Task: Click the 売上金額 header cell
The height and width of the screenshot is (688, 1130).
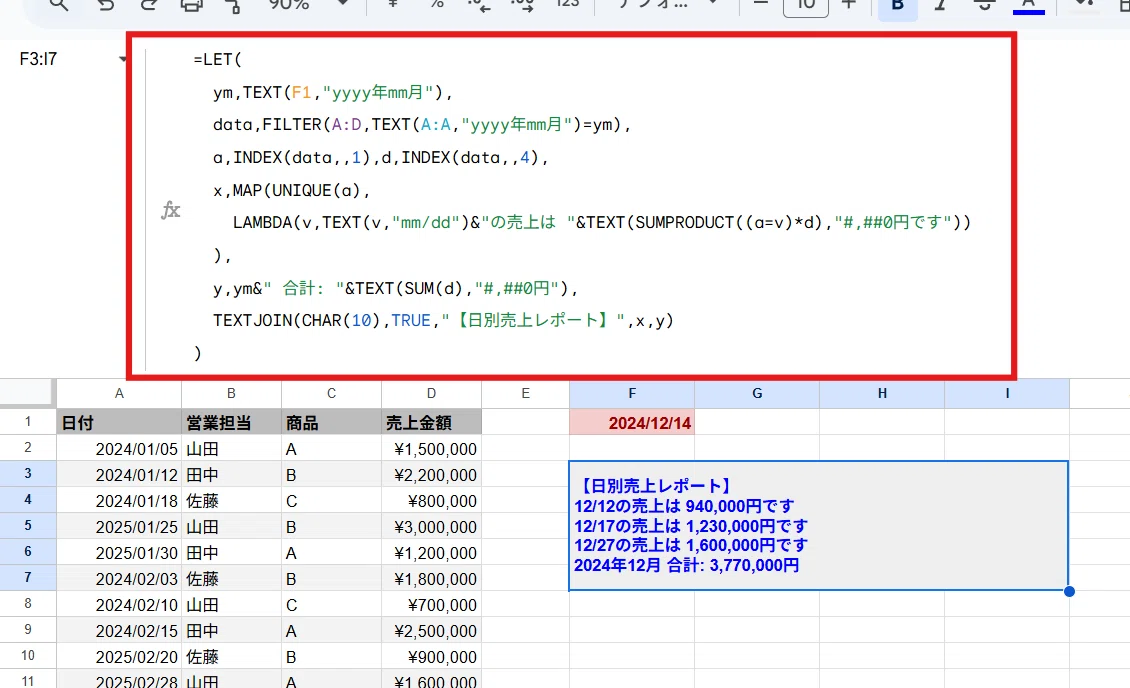Action: [431, 422]
